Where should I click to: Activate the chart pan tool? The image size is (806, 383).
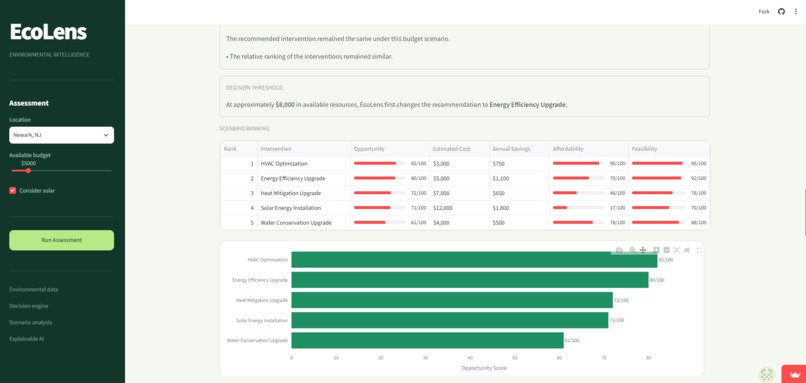click(x=643, y=250)
